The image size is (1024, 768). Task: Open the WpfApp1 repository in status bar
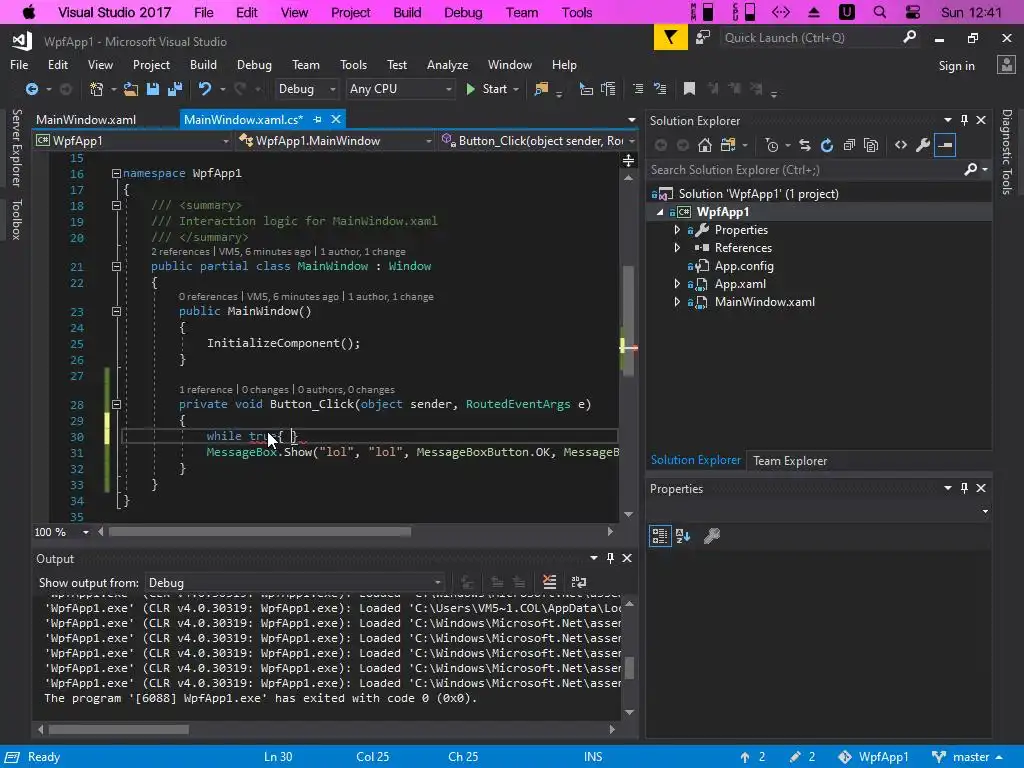[x=872, y=757]
